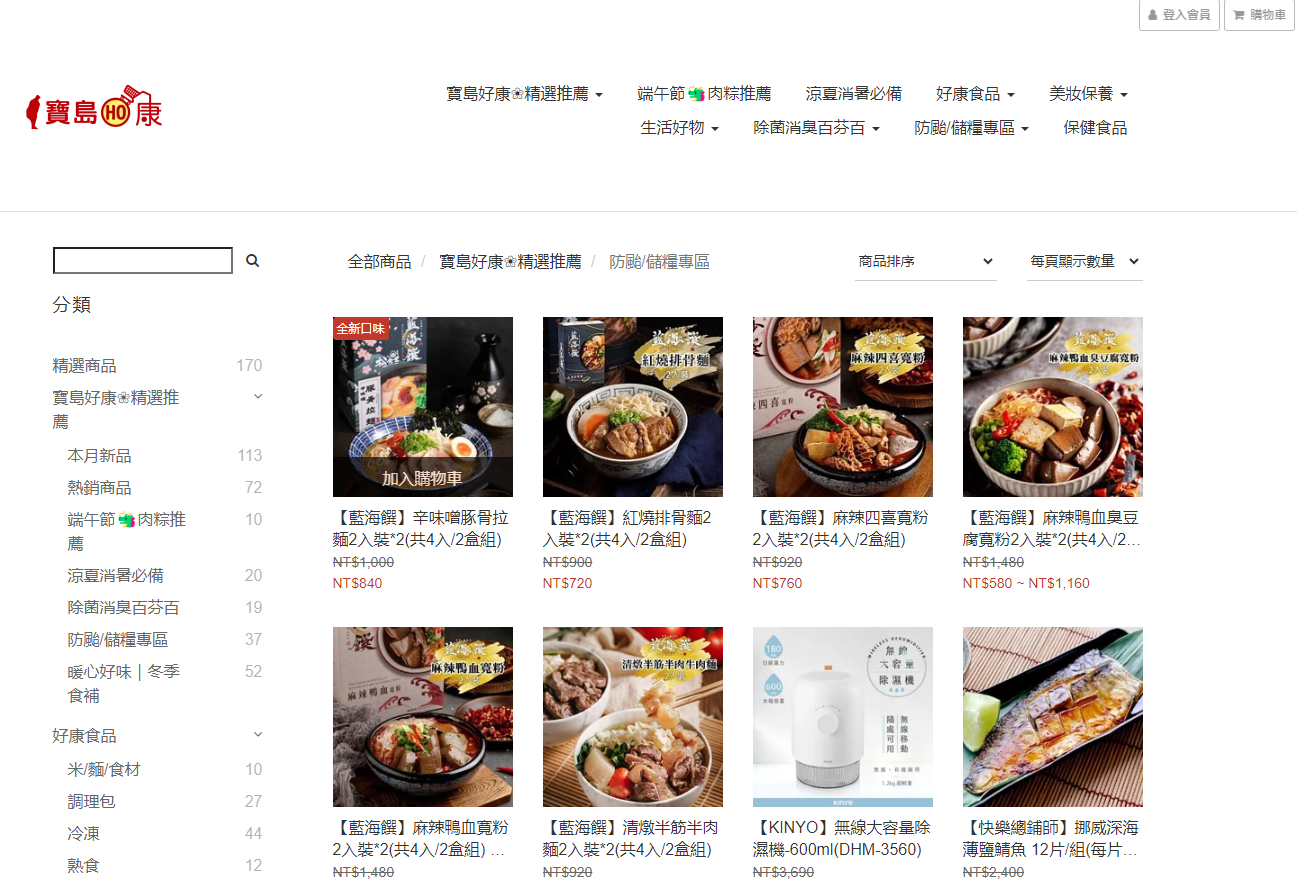
Task: Click 【藍海饌】紅燒排骨麵 product title
Action: point(628,529)
